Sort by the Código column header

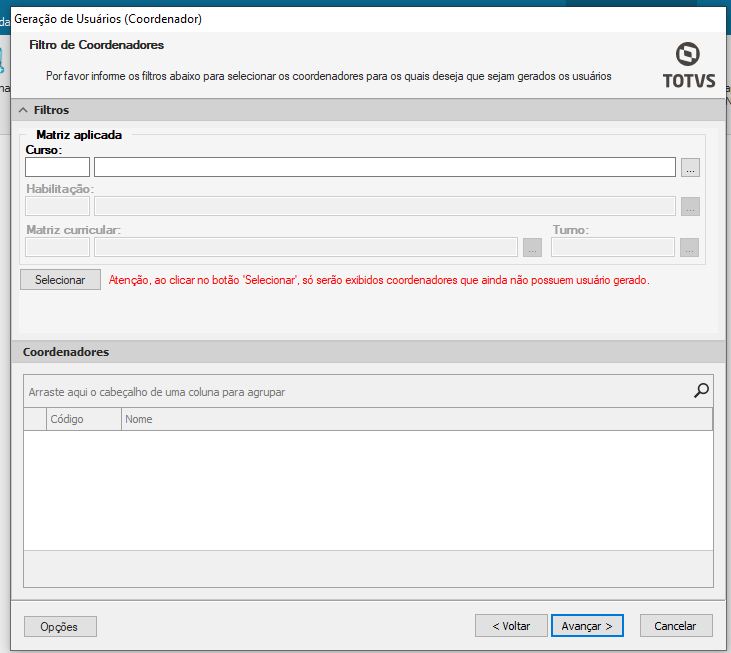click(x=84, y=419)
